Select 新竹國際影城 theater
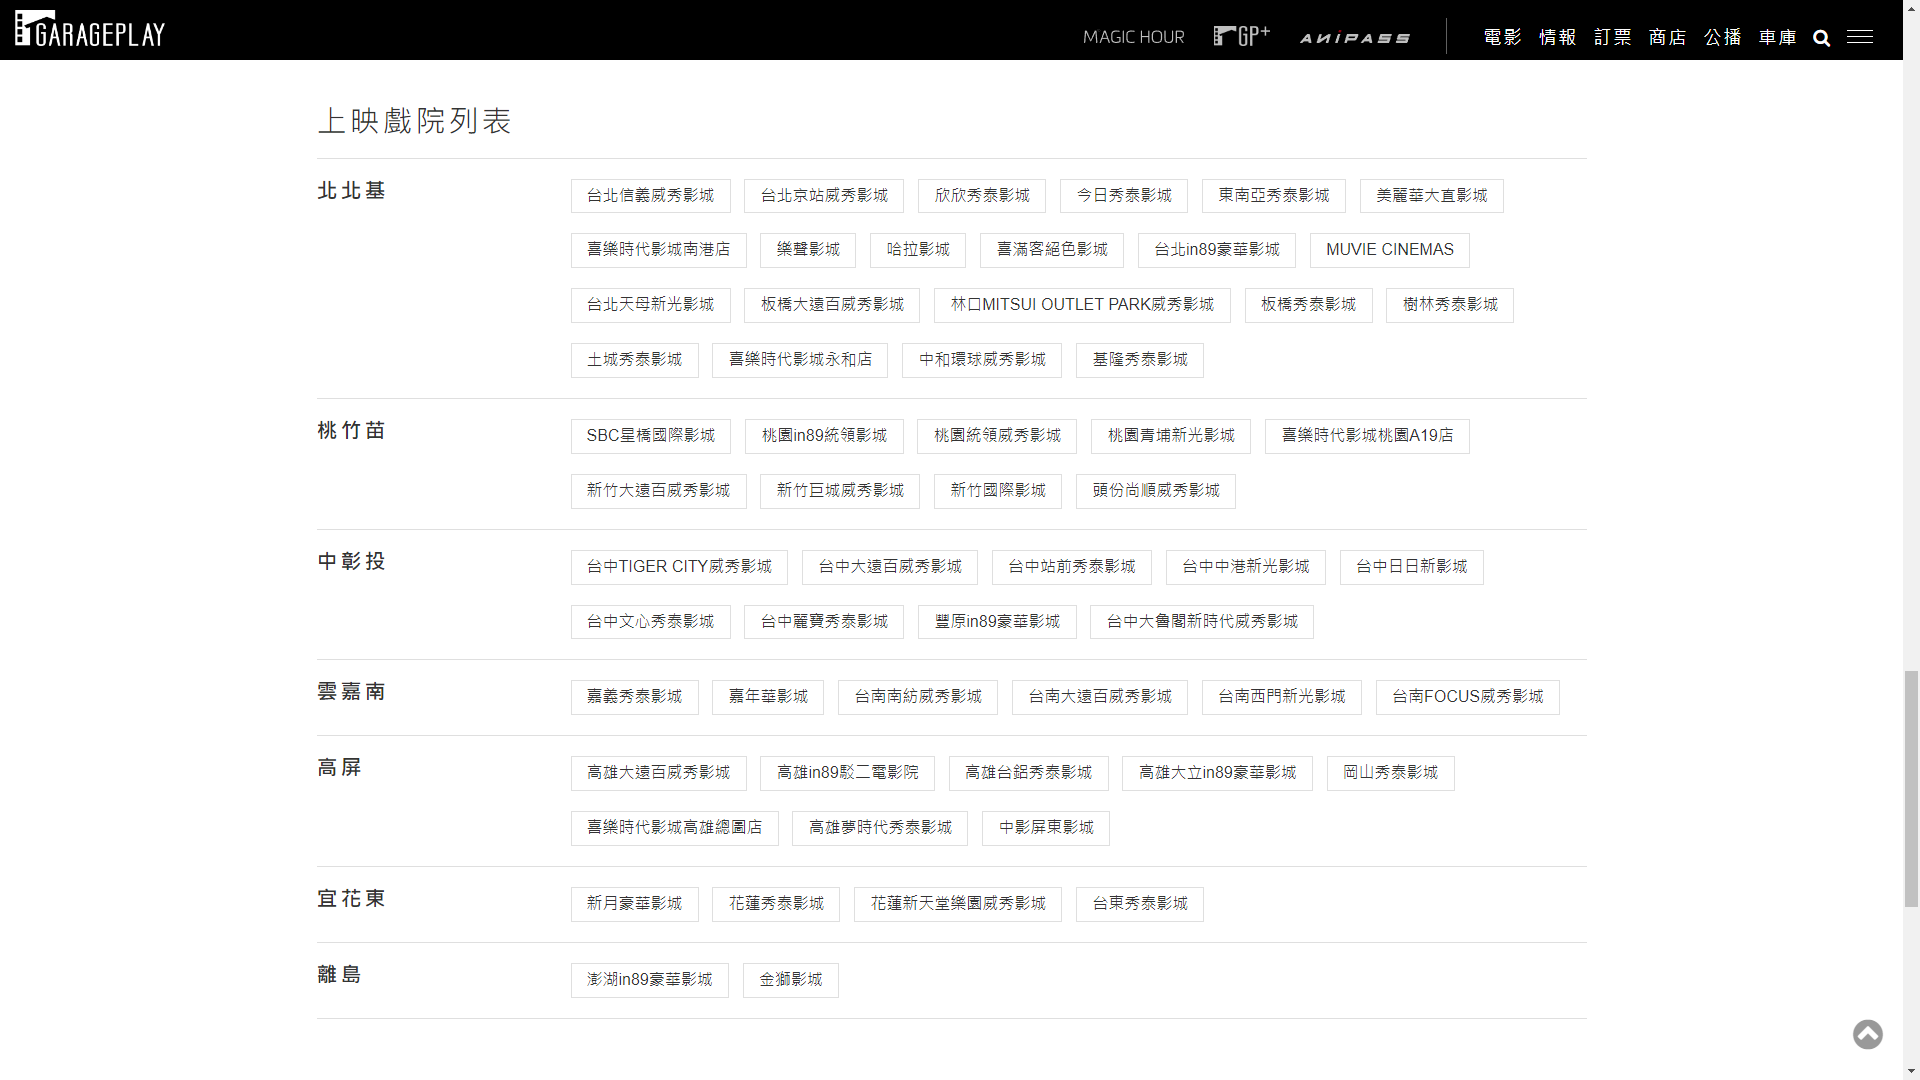 [x=998, y=491]
